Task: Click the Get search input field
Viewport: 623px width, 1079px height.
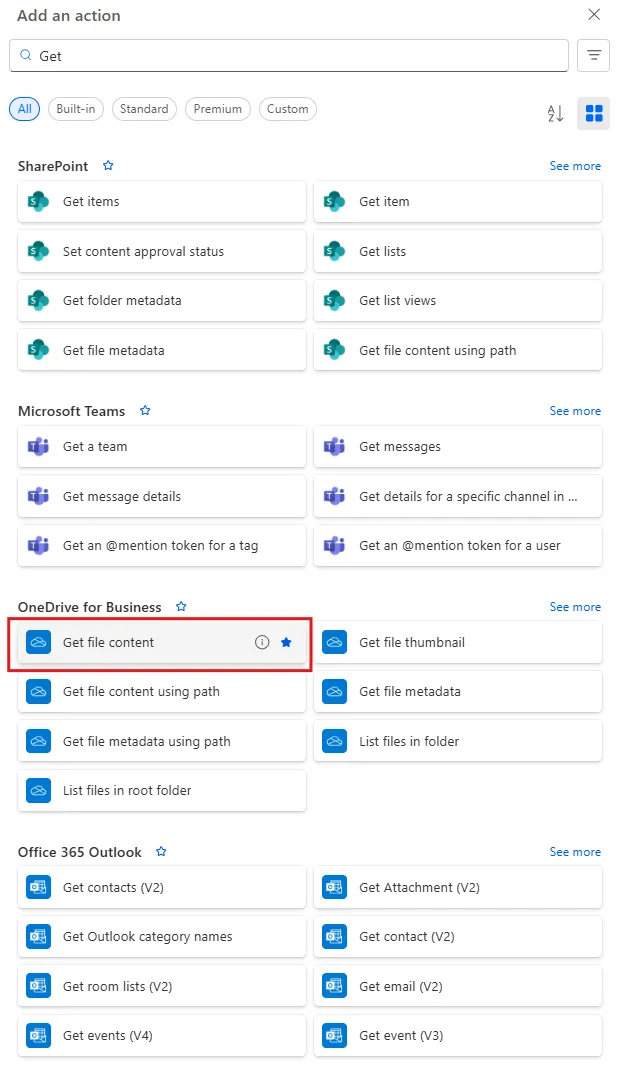Action: pyautogui.click(x=300, y=56)
